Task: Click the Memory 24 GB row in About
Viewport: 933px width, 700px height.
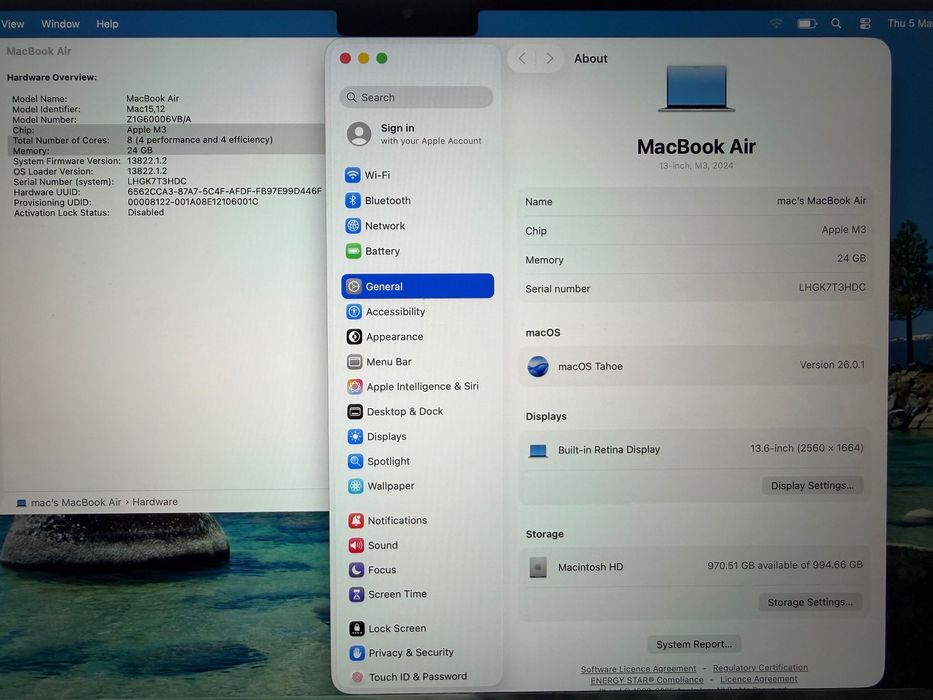Action: tap(695, 259)
